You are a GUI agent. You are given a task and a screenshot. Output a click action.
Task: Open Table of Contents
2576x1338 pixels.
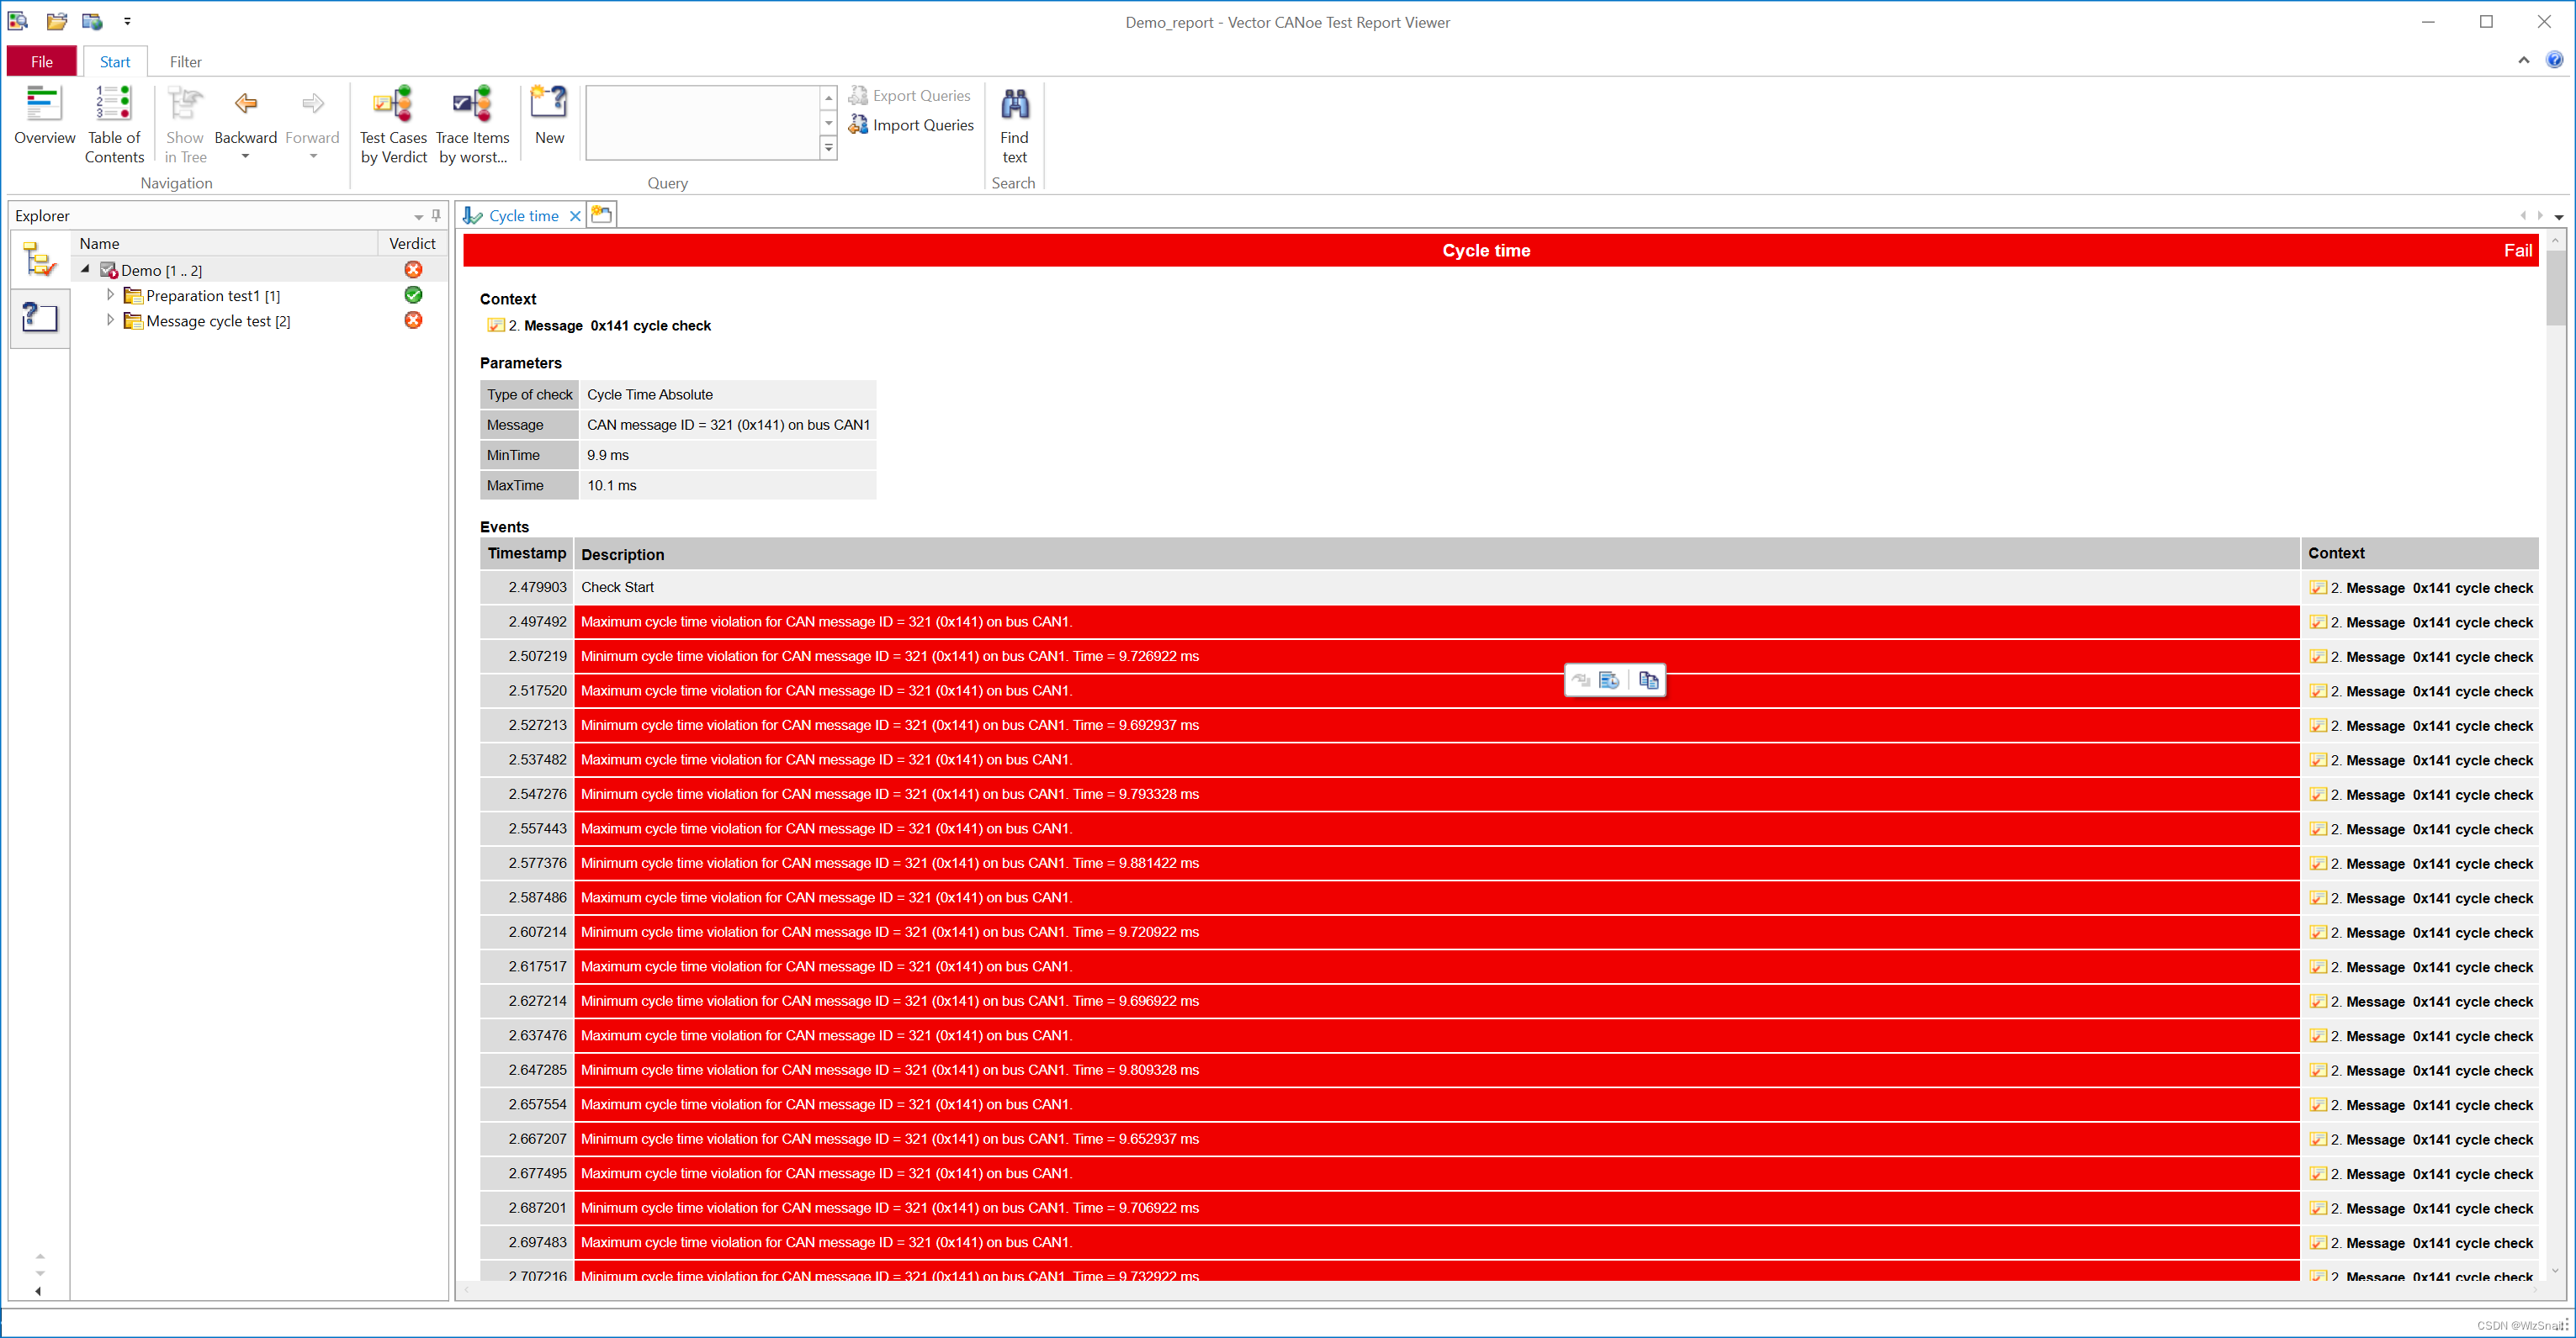click(113, 125)
